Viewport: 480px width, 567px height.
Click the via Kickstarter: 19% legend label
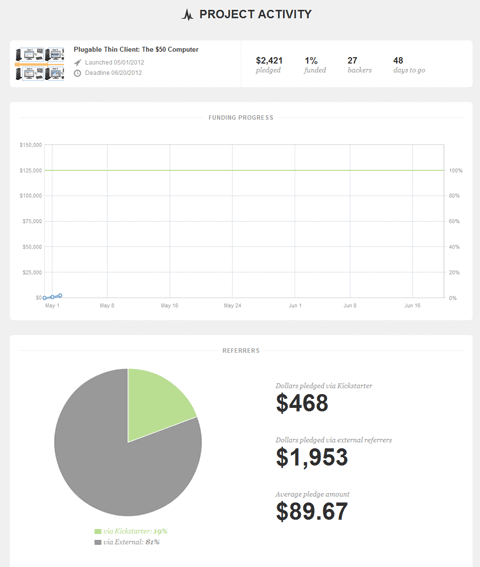coord(135,531)
